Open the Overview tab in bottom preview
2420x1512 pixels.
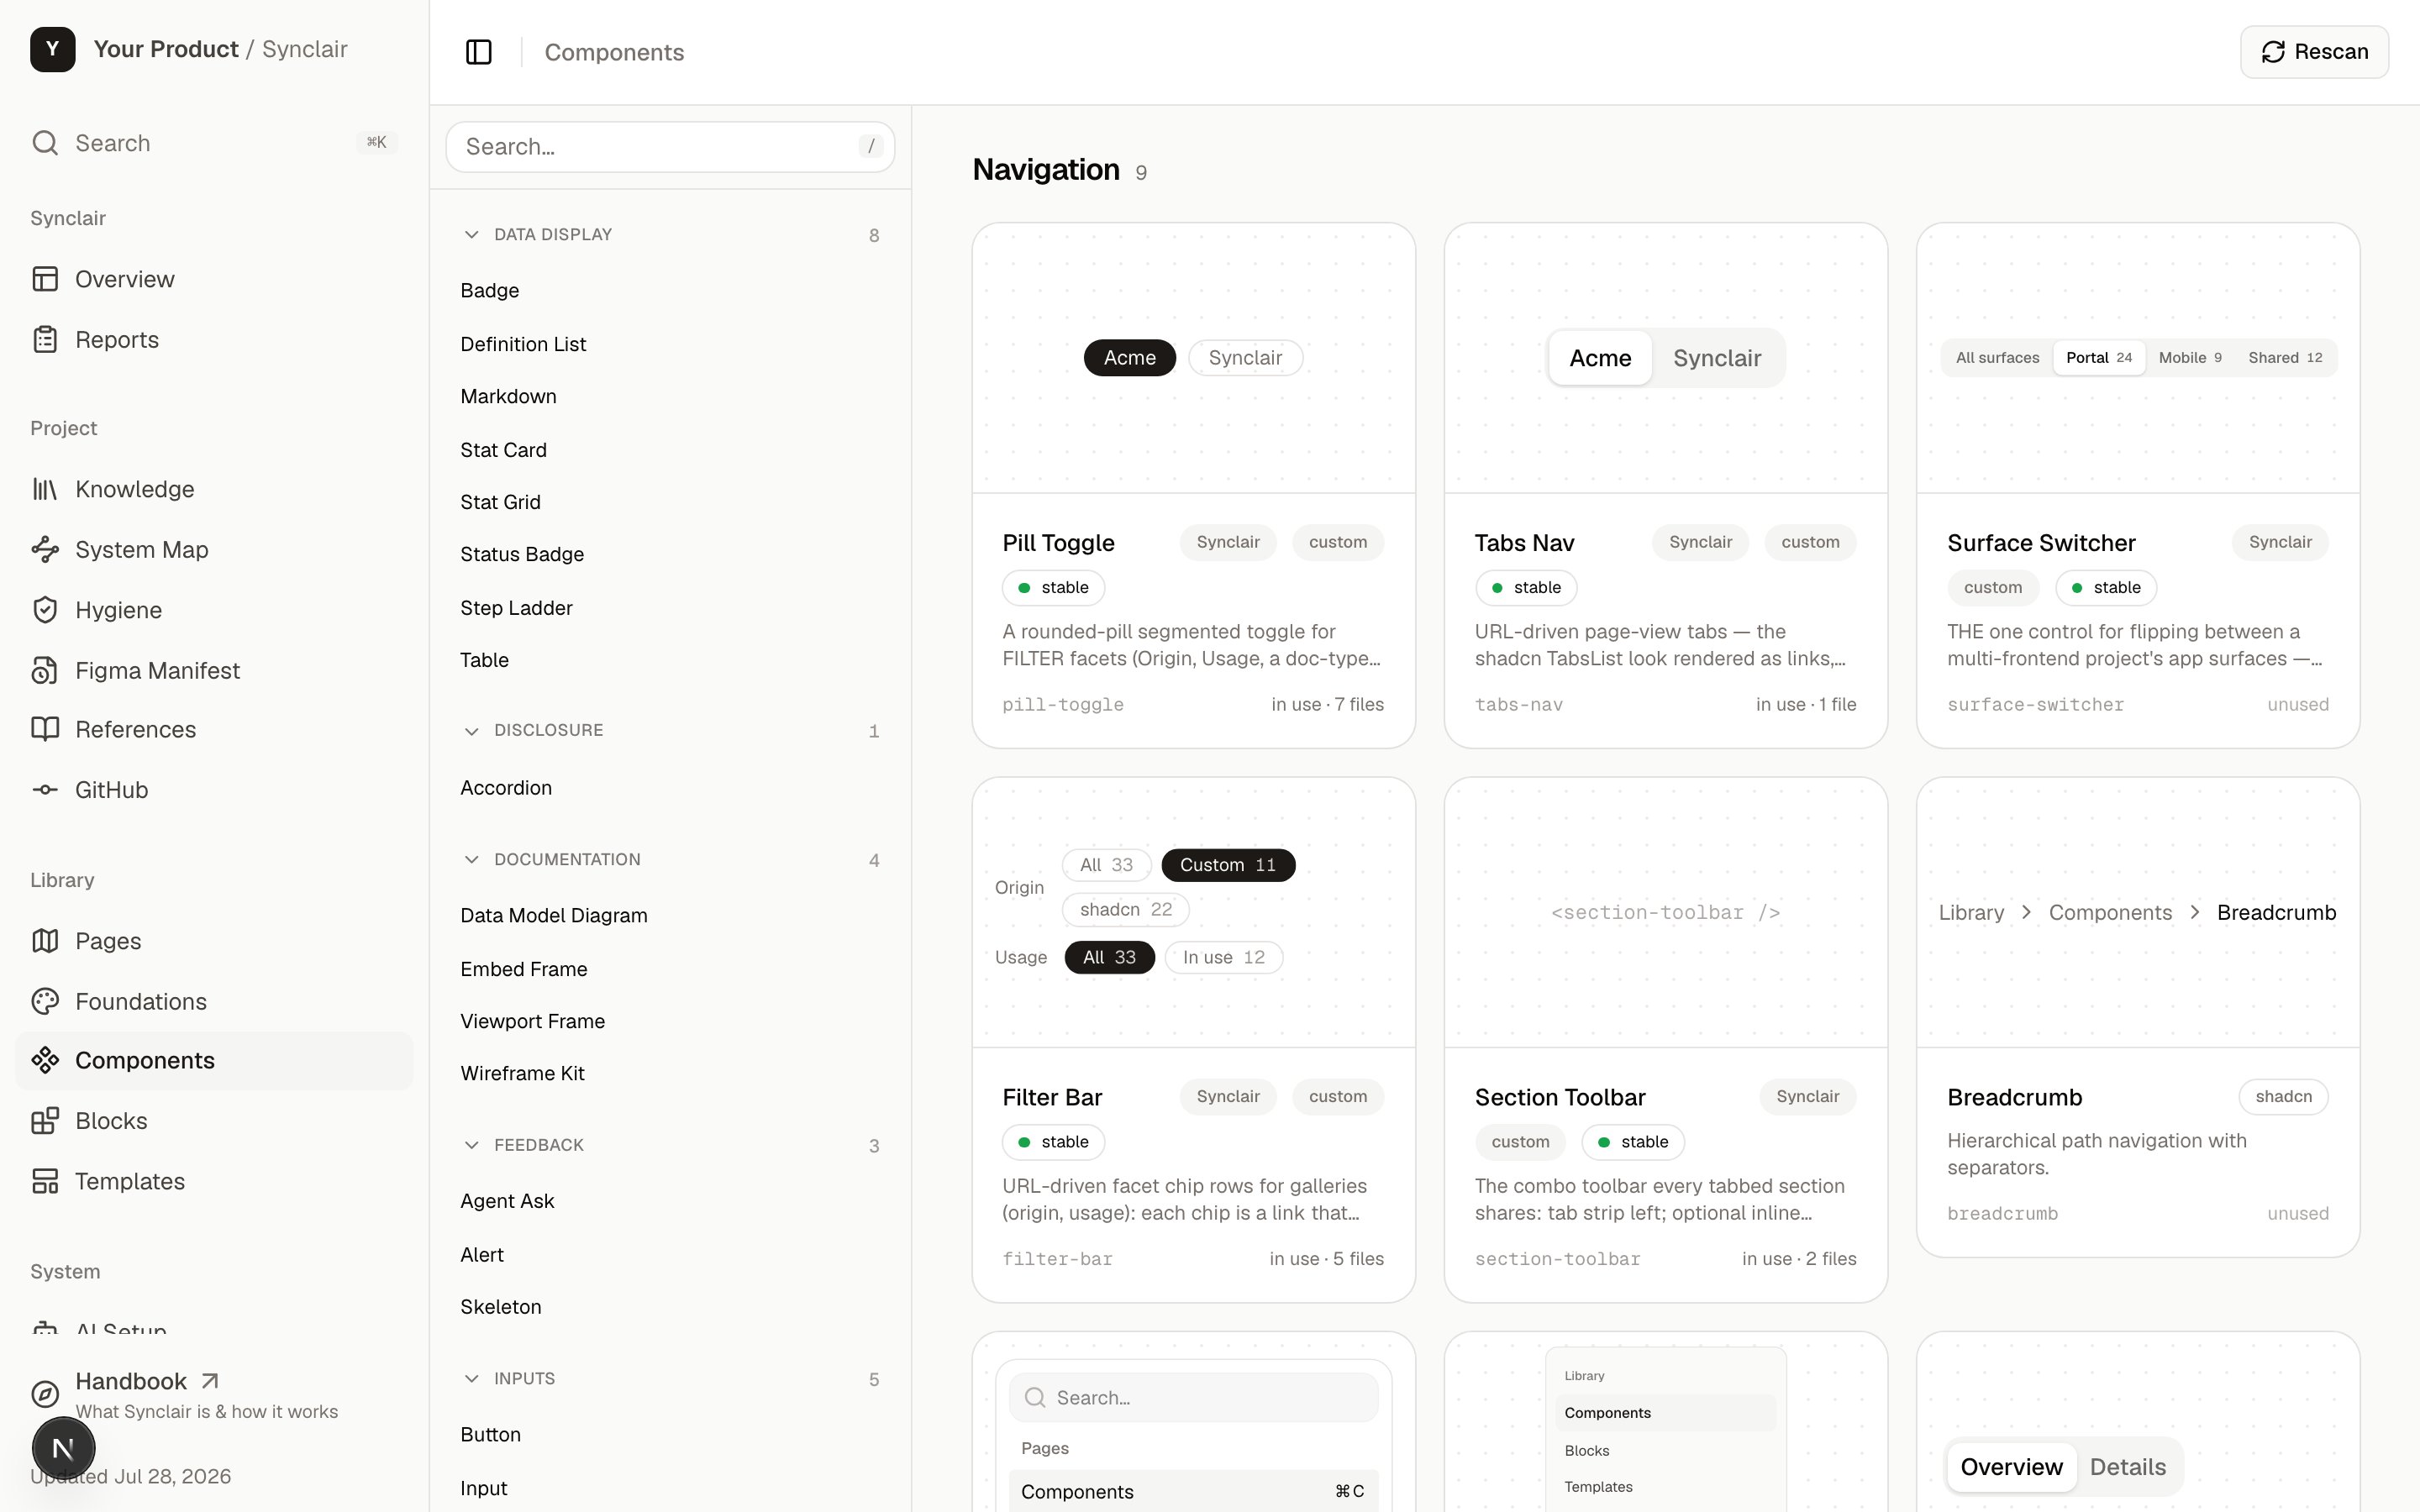2011,1467
